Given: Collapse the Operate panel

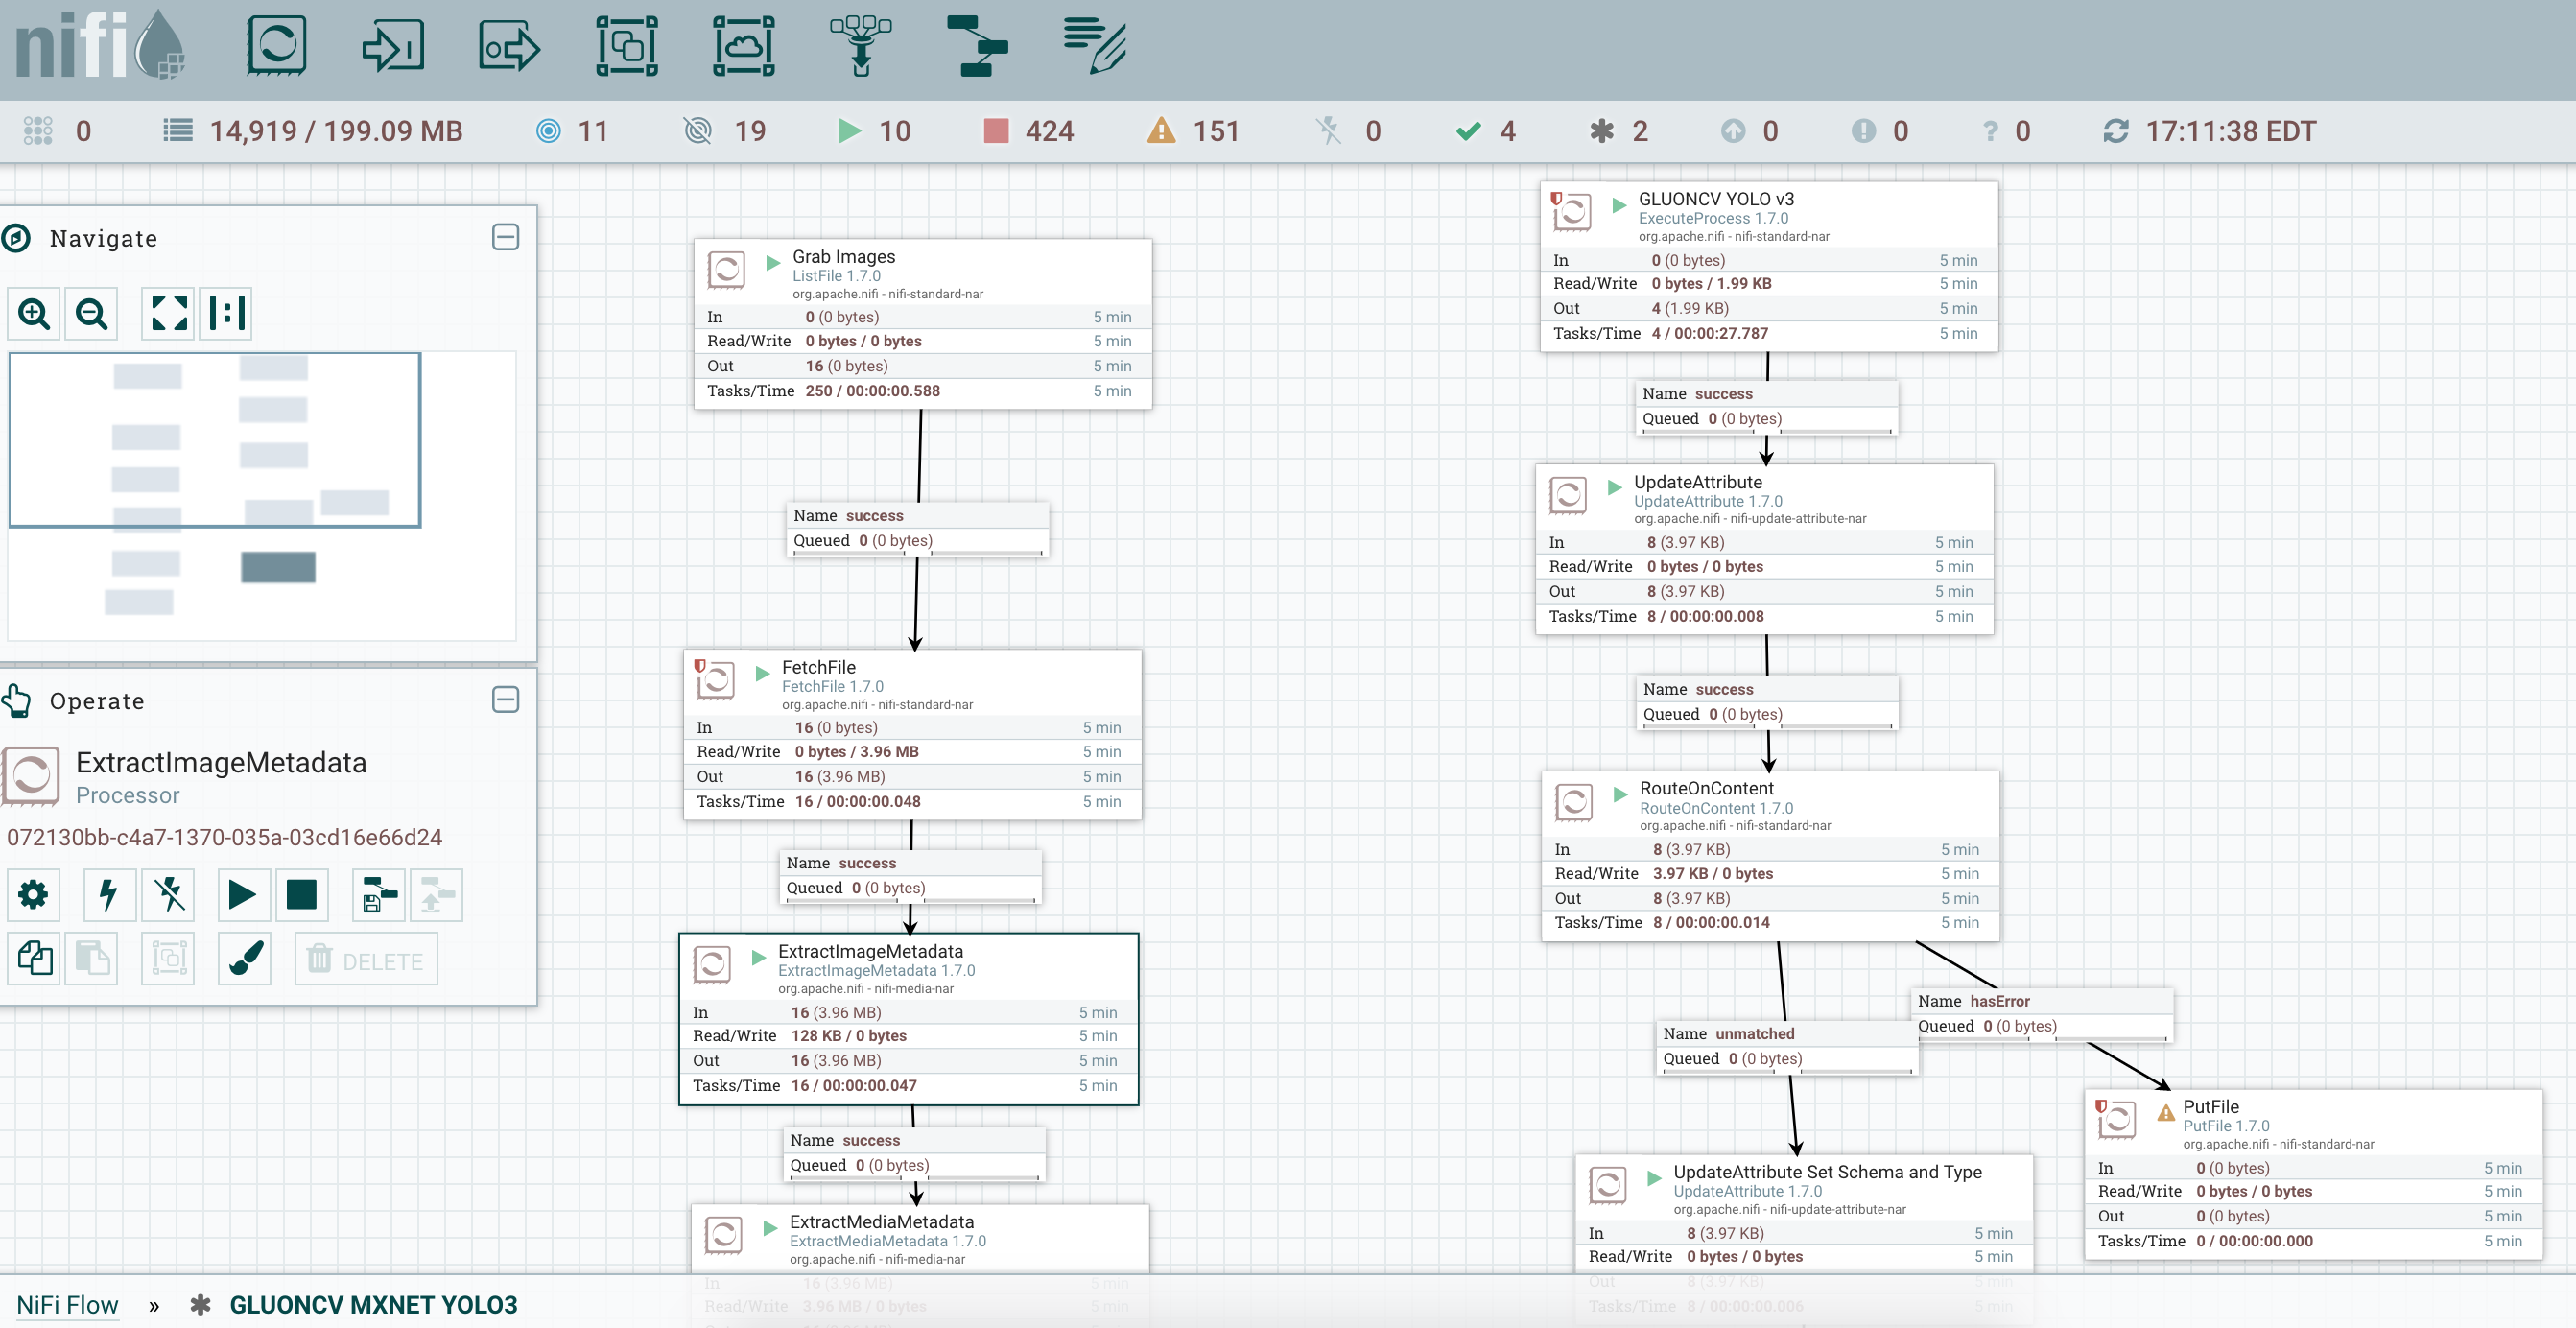Looking at the screenshot, I should (505, 700).
